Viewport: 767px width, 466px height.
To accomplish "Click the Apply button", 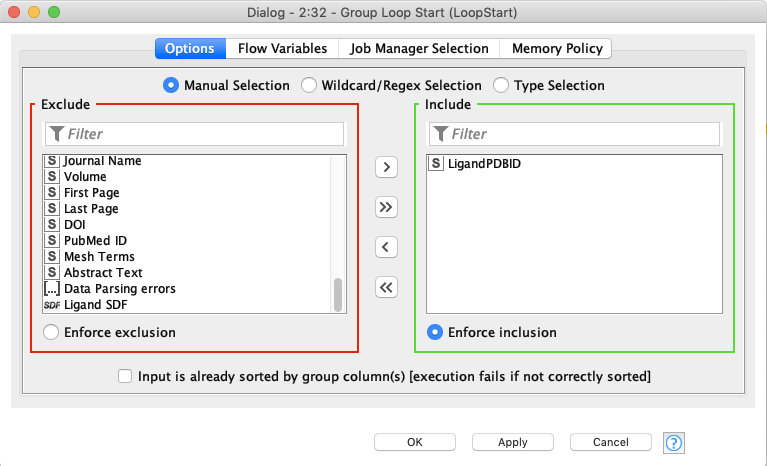I will click(x=512, y=442).
